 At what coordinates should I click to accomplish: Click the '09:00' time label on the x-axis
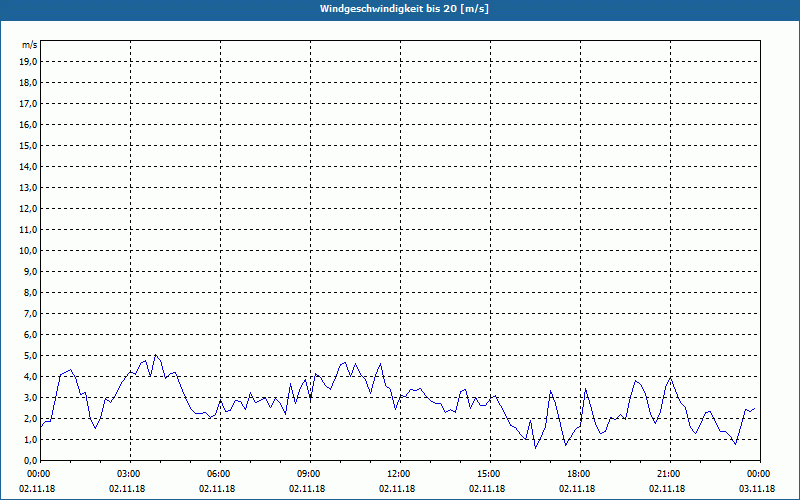[x=310, y=474]
